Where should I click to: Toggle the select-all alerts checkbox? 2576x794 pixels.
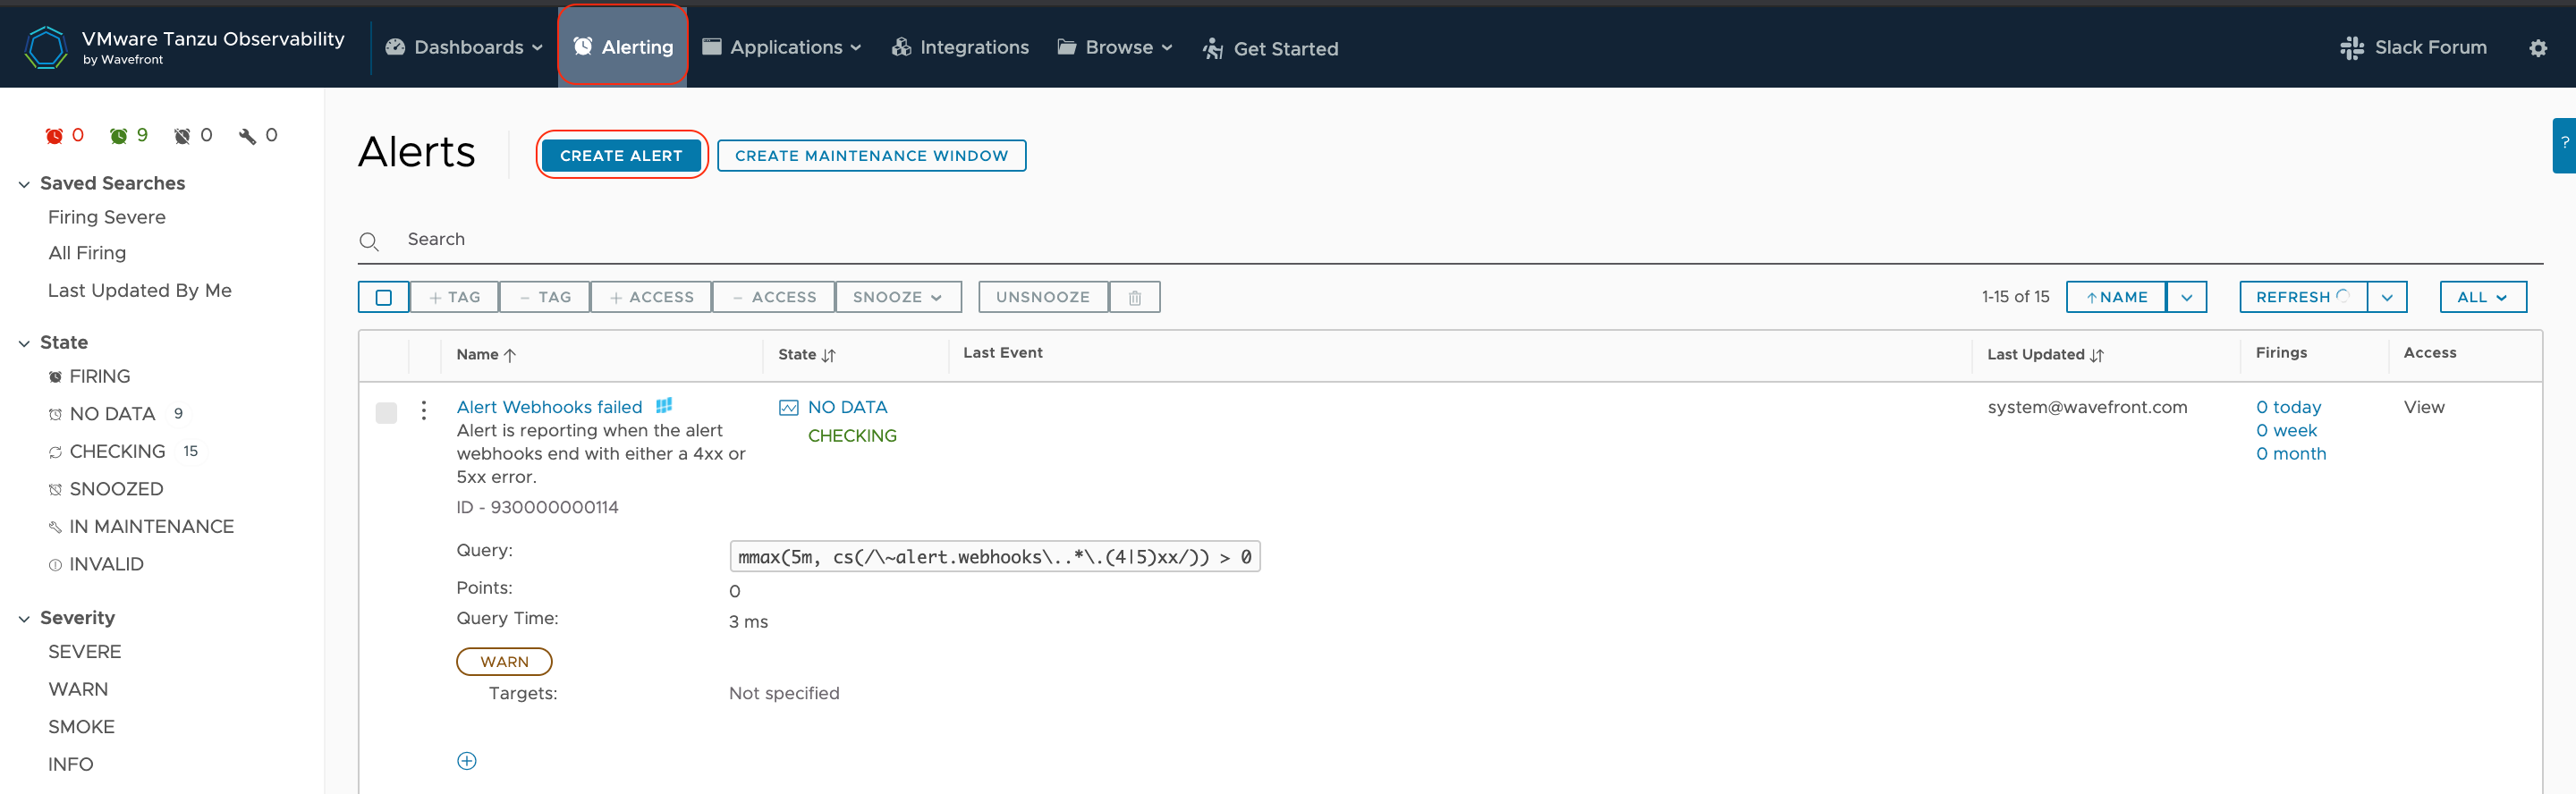click(383, 297)
